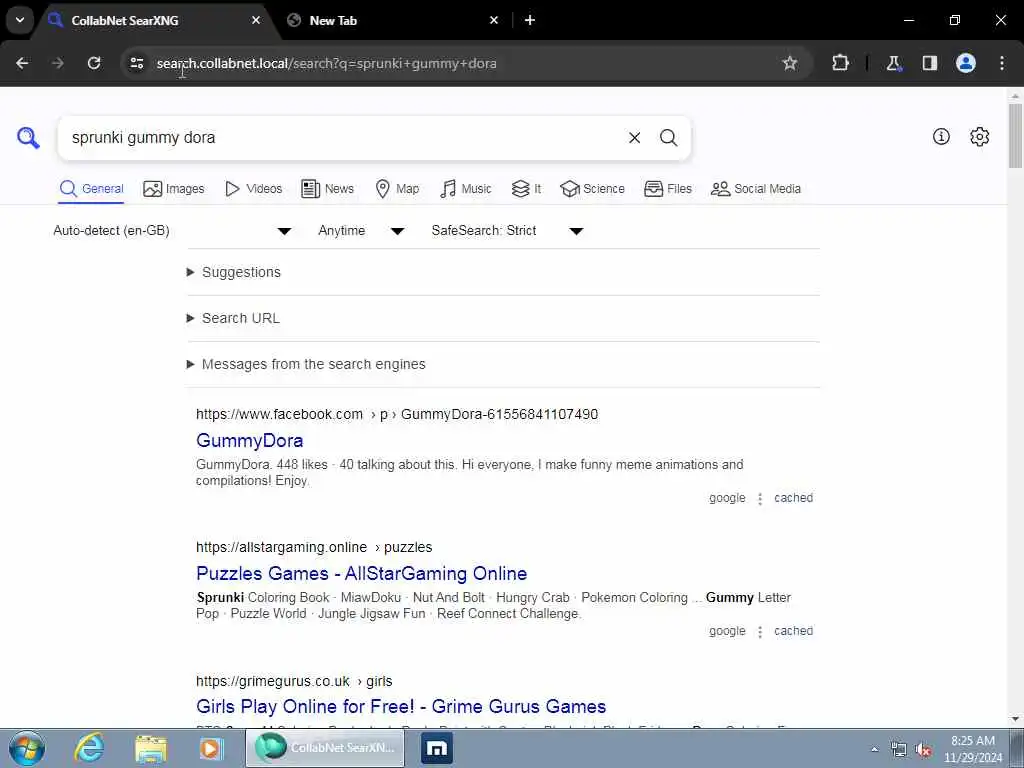
Task: Switch to the Music category
Action: [465, 189]
